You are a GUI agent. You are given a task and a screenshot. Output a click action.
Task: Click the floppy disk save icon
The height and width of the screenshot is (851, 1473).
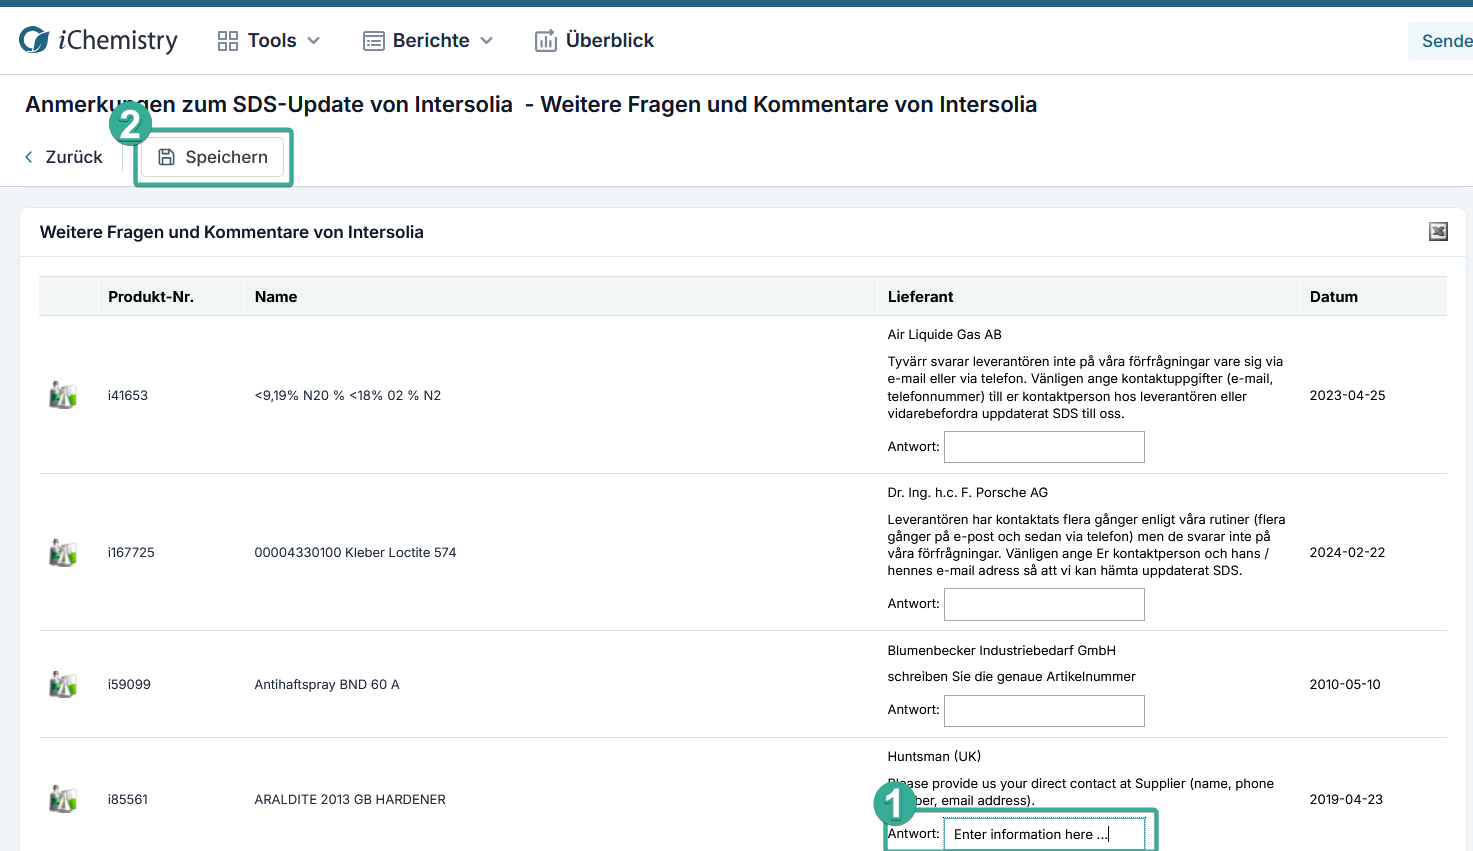167,157
